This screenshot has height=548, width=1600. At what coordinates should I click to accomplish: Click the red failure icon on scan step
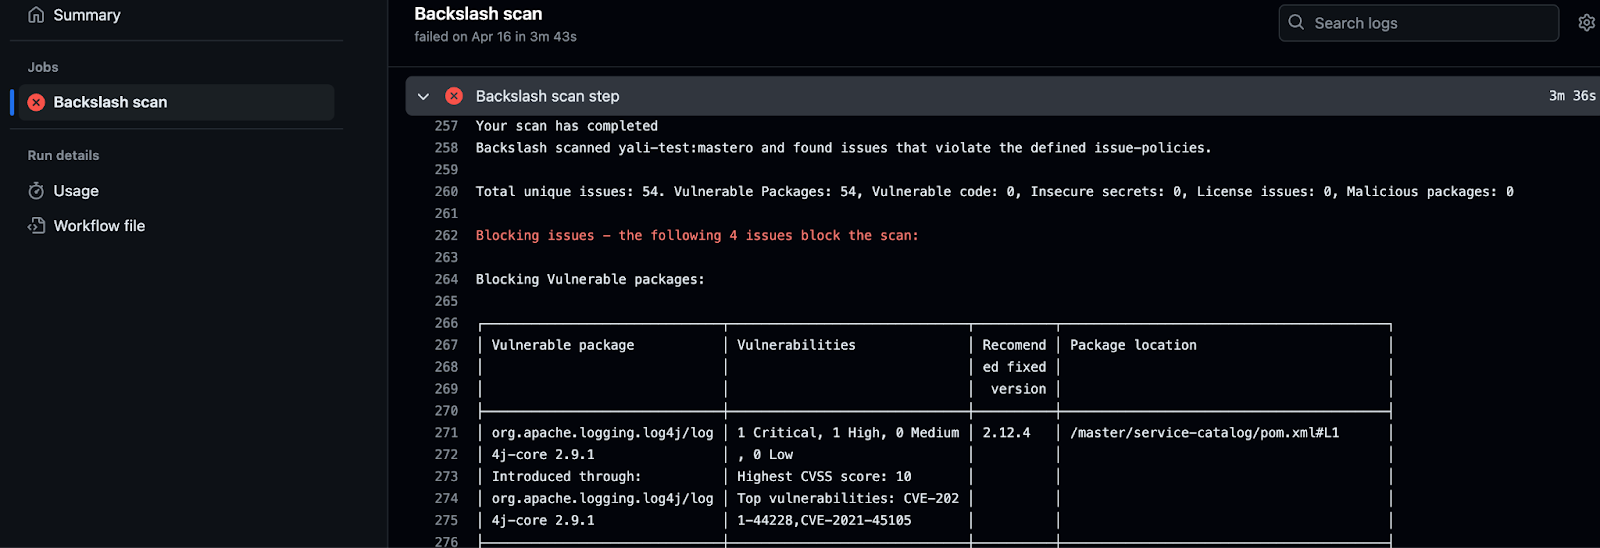[x=454, y=96]
